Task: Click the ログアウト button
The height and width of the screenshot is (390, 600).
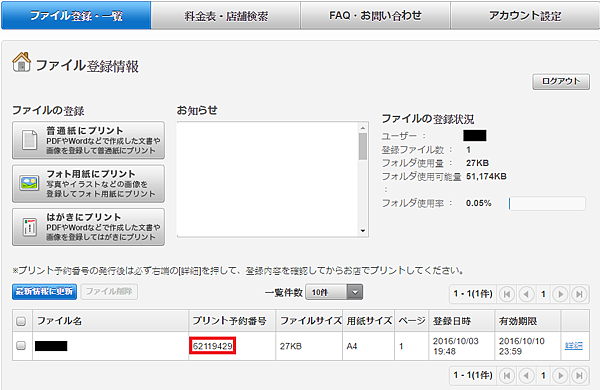Action: (x=561, y=82)
